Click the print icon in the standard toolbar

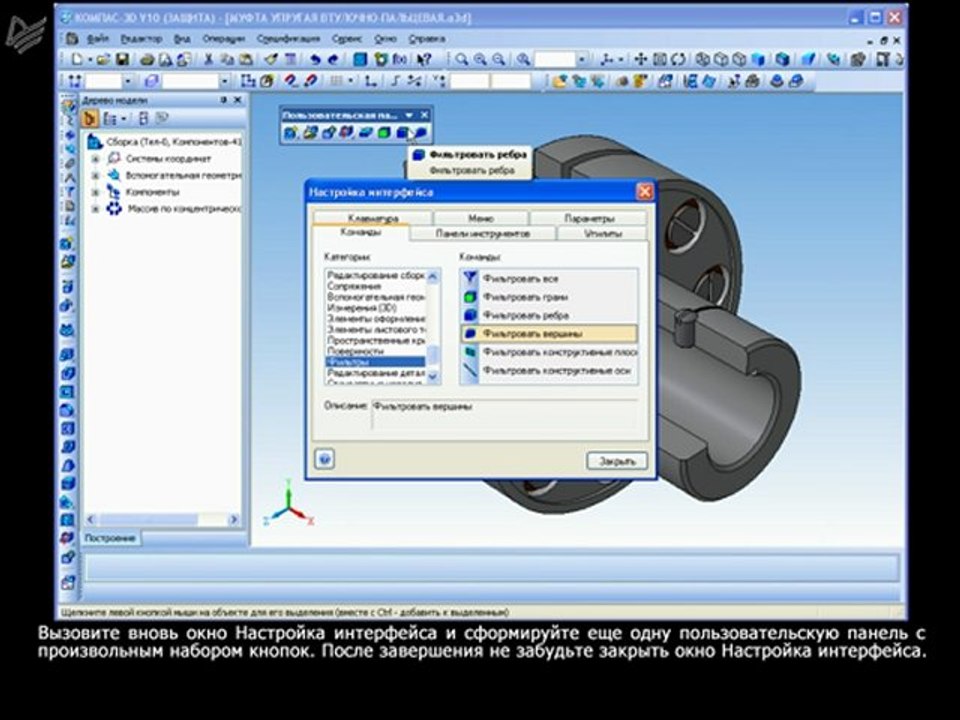[146, 60]
